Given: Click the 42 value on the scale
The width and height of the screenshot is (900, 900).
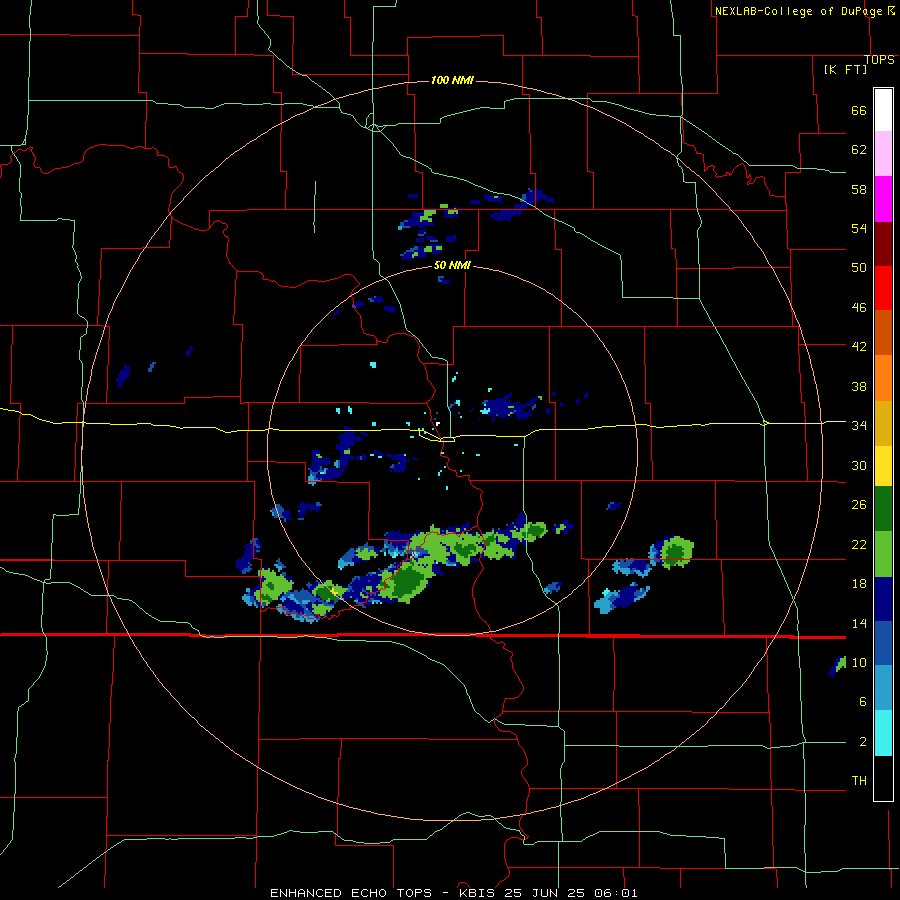Looking at the screenshot, I should pyautogui.click(x=859, y=347).
